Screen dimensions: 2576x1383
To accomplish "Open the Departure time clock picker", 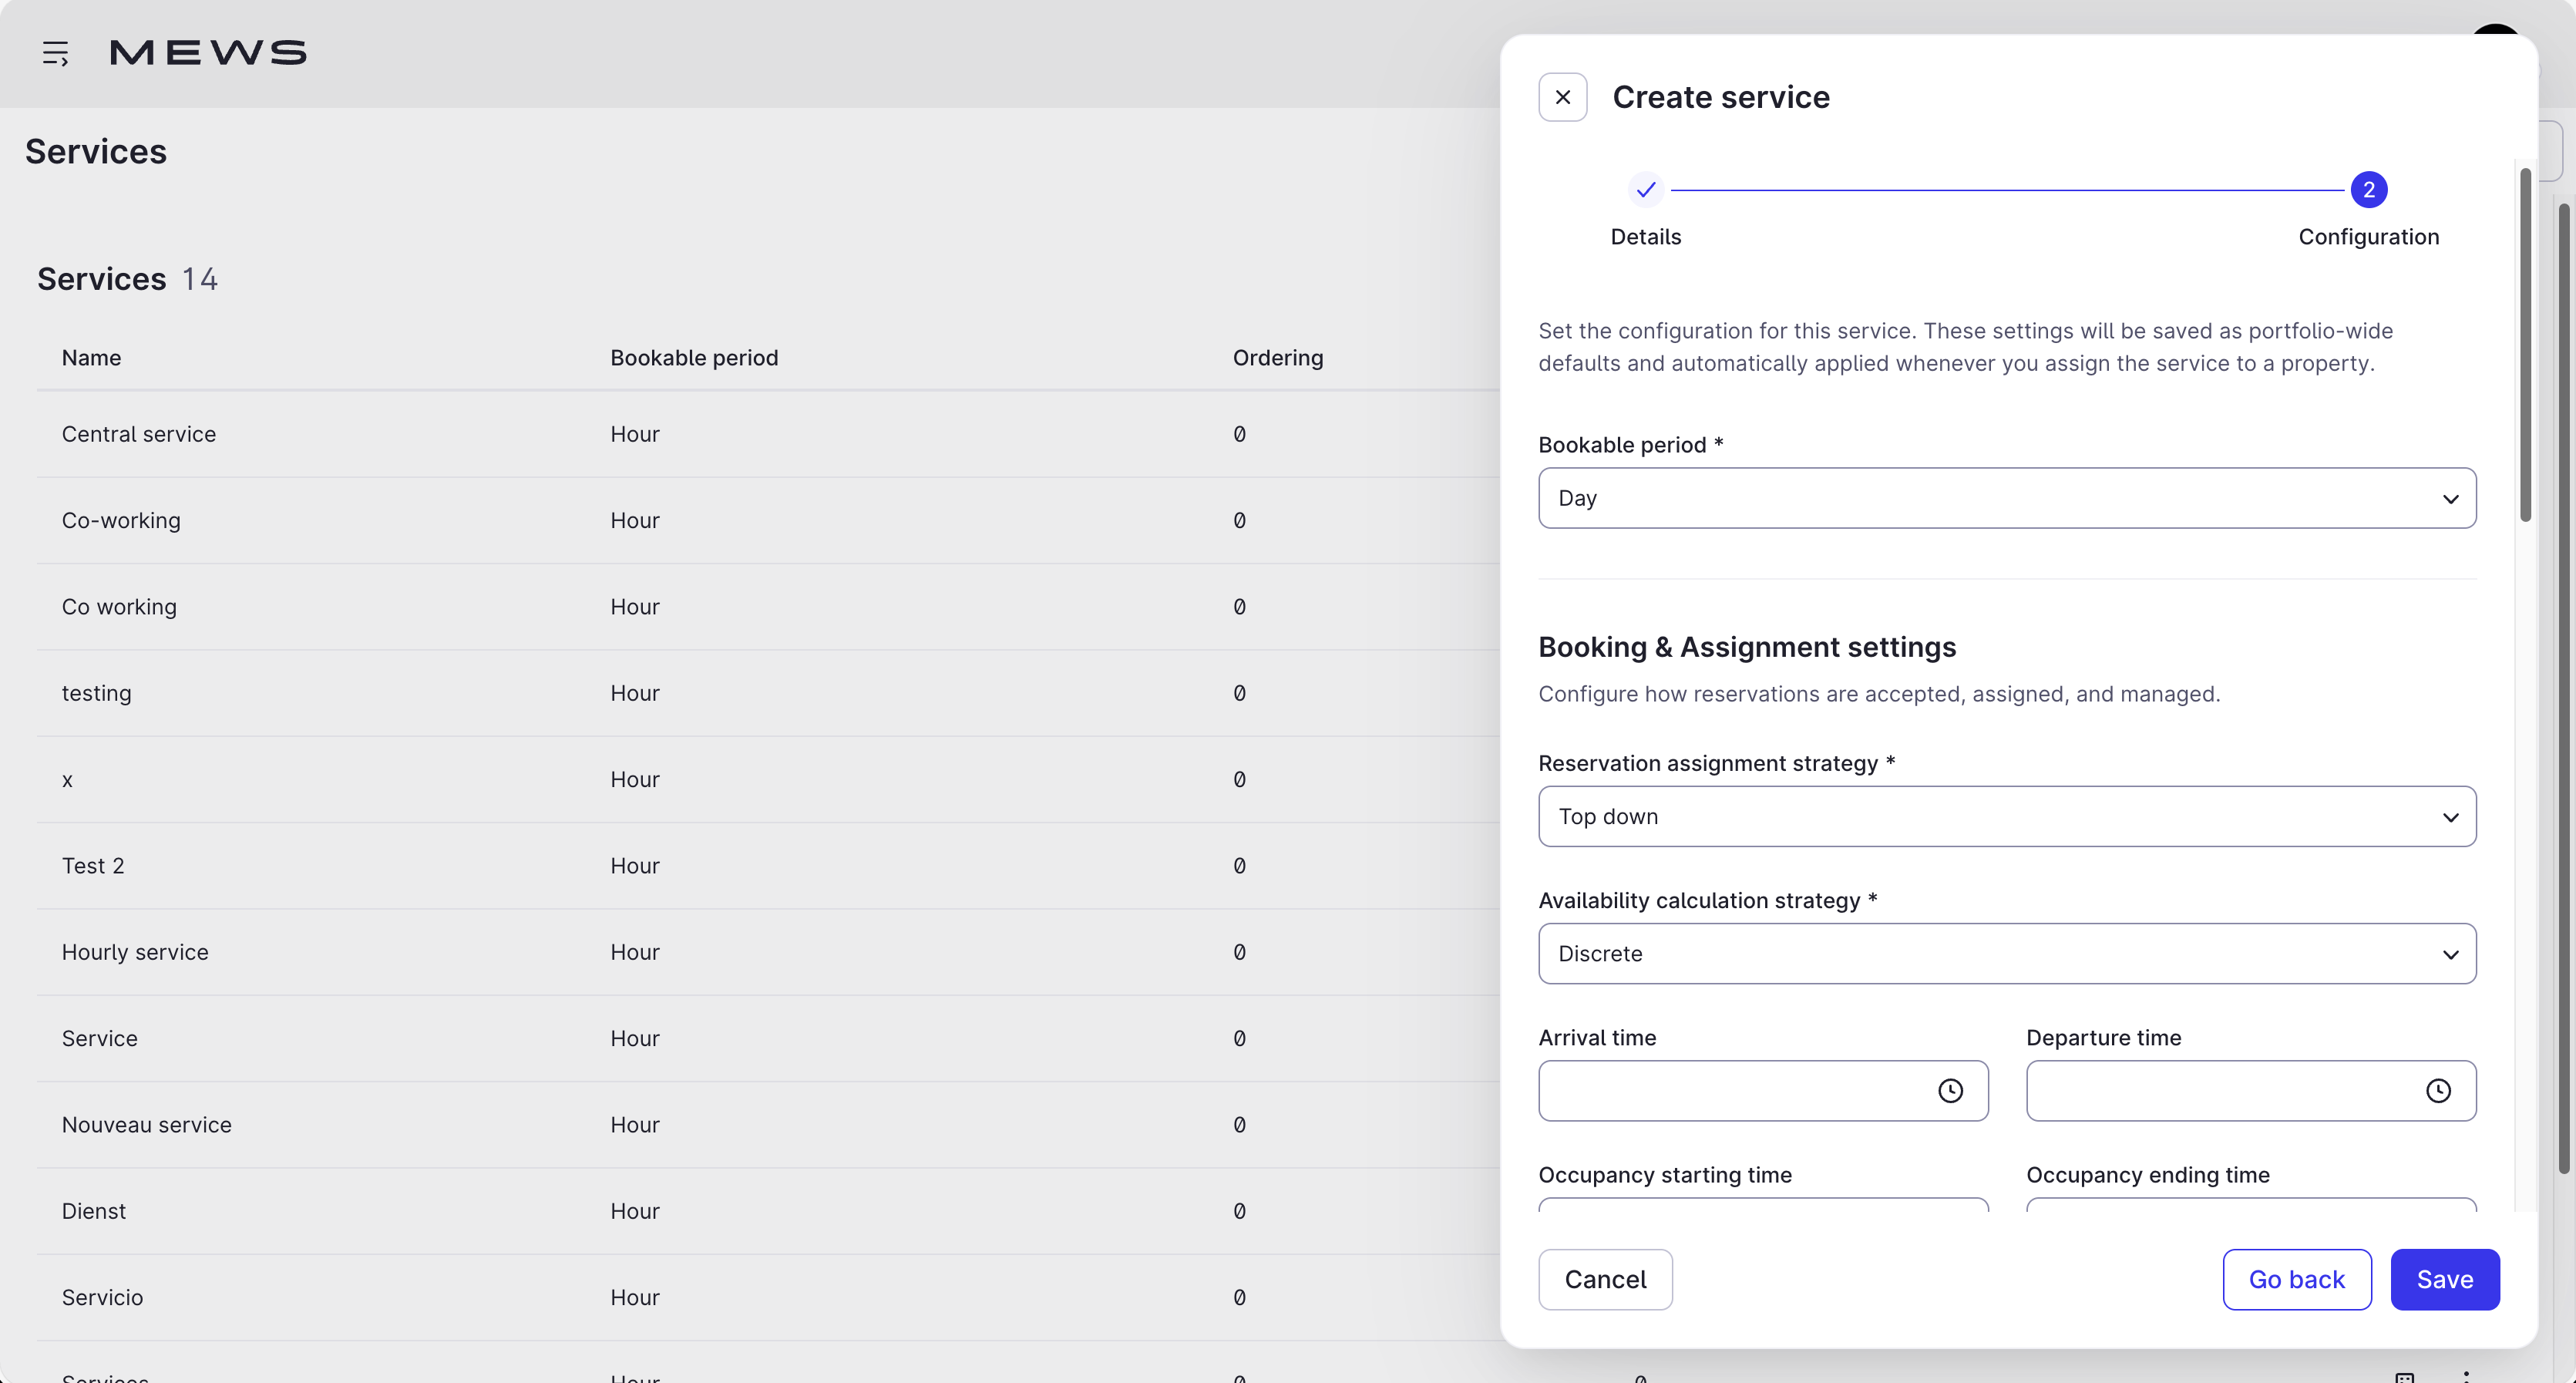I will pyautogui.click(x=2438, y=1090).
